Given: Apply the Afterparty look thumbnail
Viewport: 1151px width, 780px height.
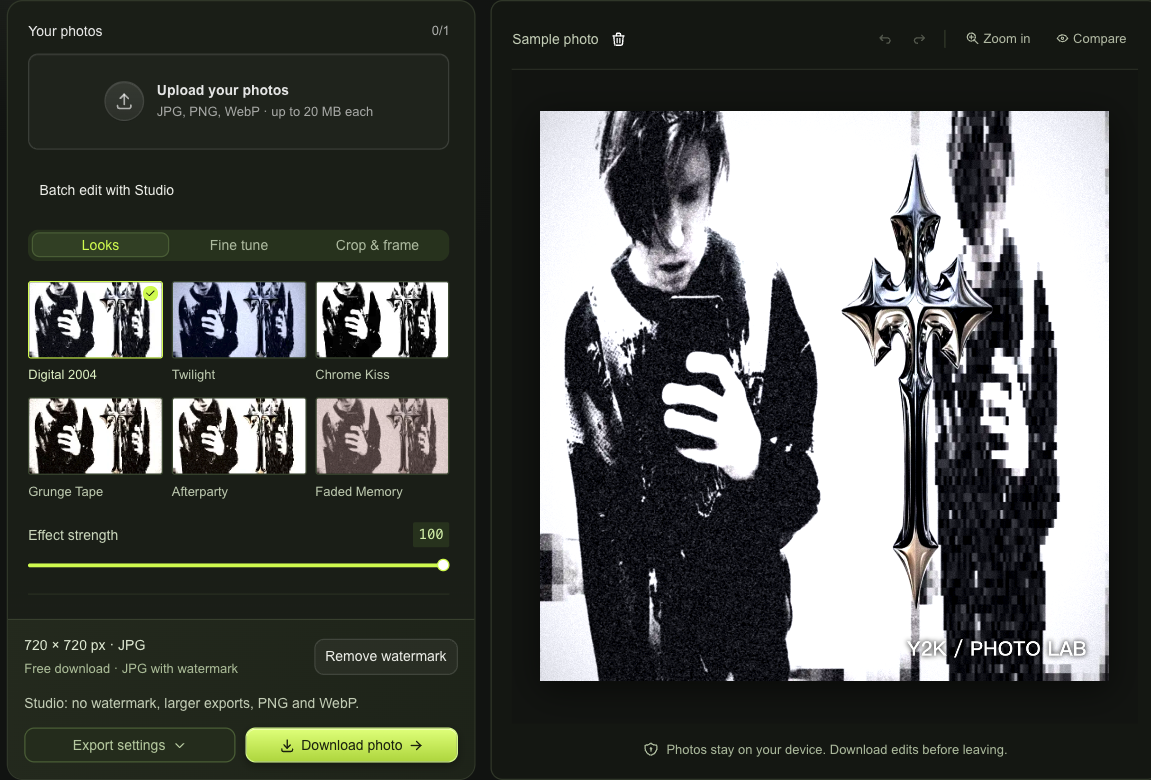Looking at the screenshot, I should tap(239, 437).
